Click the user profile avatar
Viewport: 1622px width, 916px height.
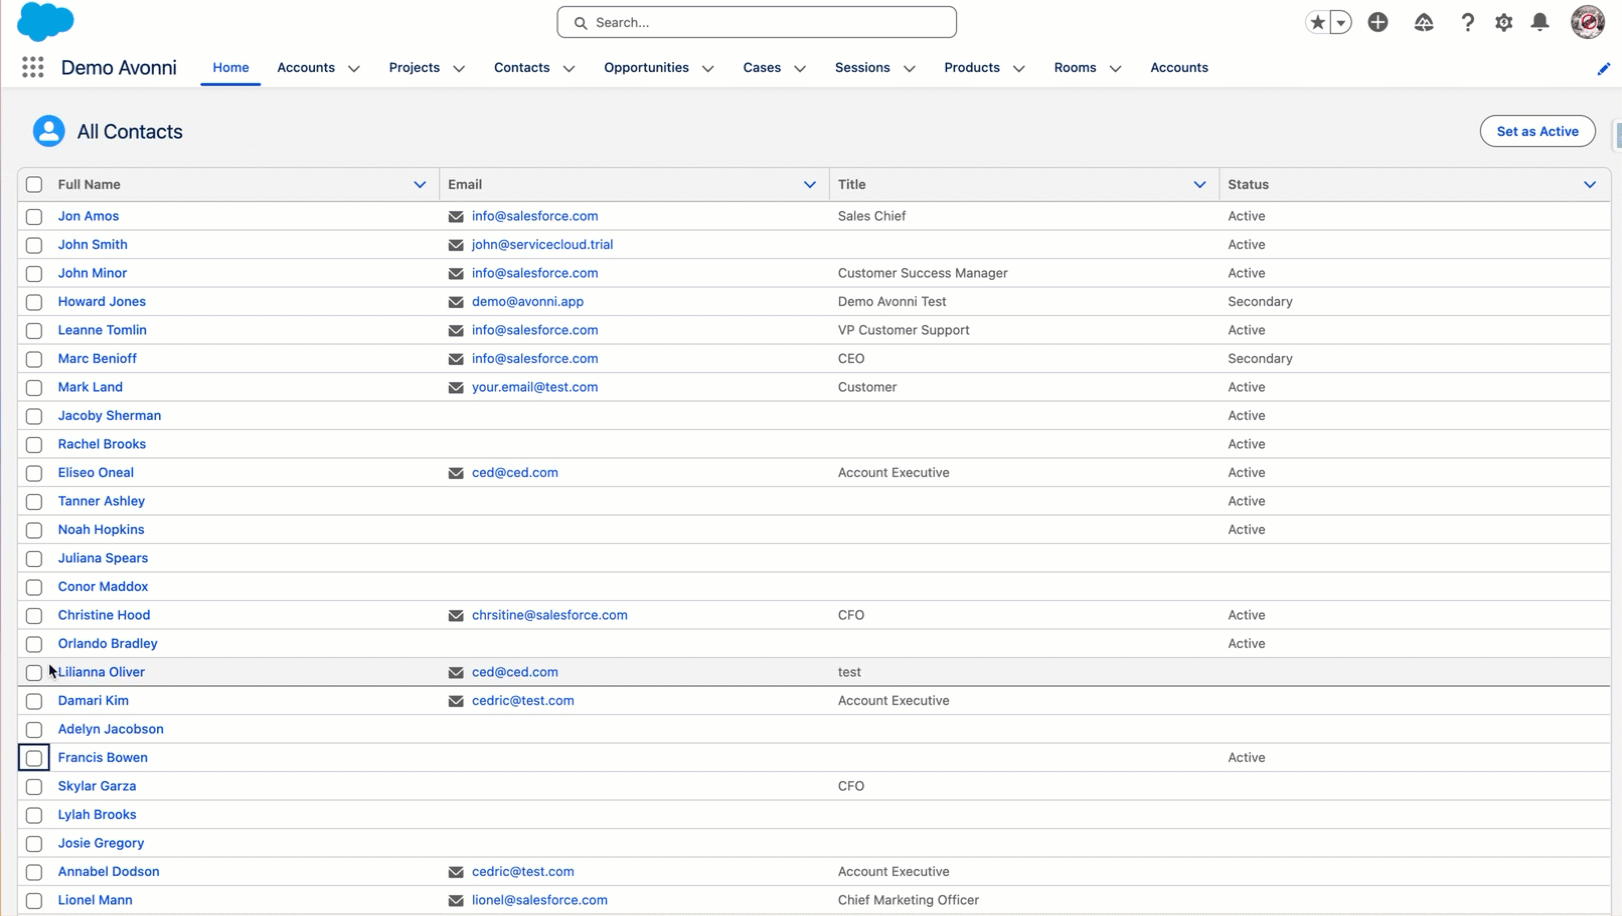(1587, 22)
